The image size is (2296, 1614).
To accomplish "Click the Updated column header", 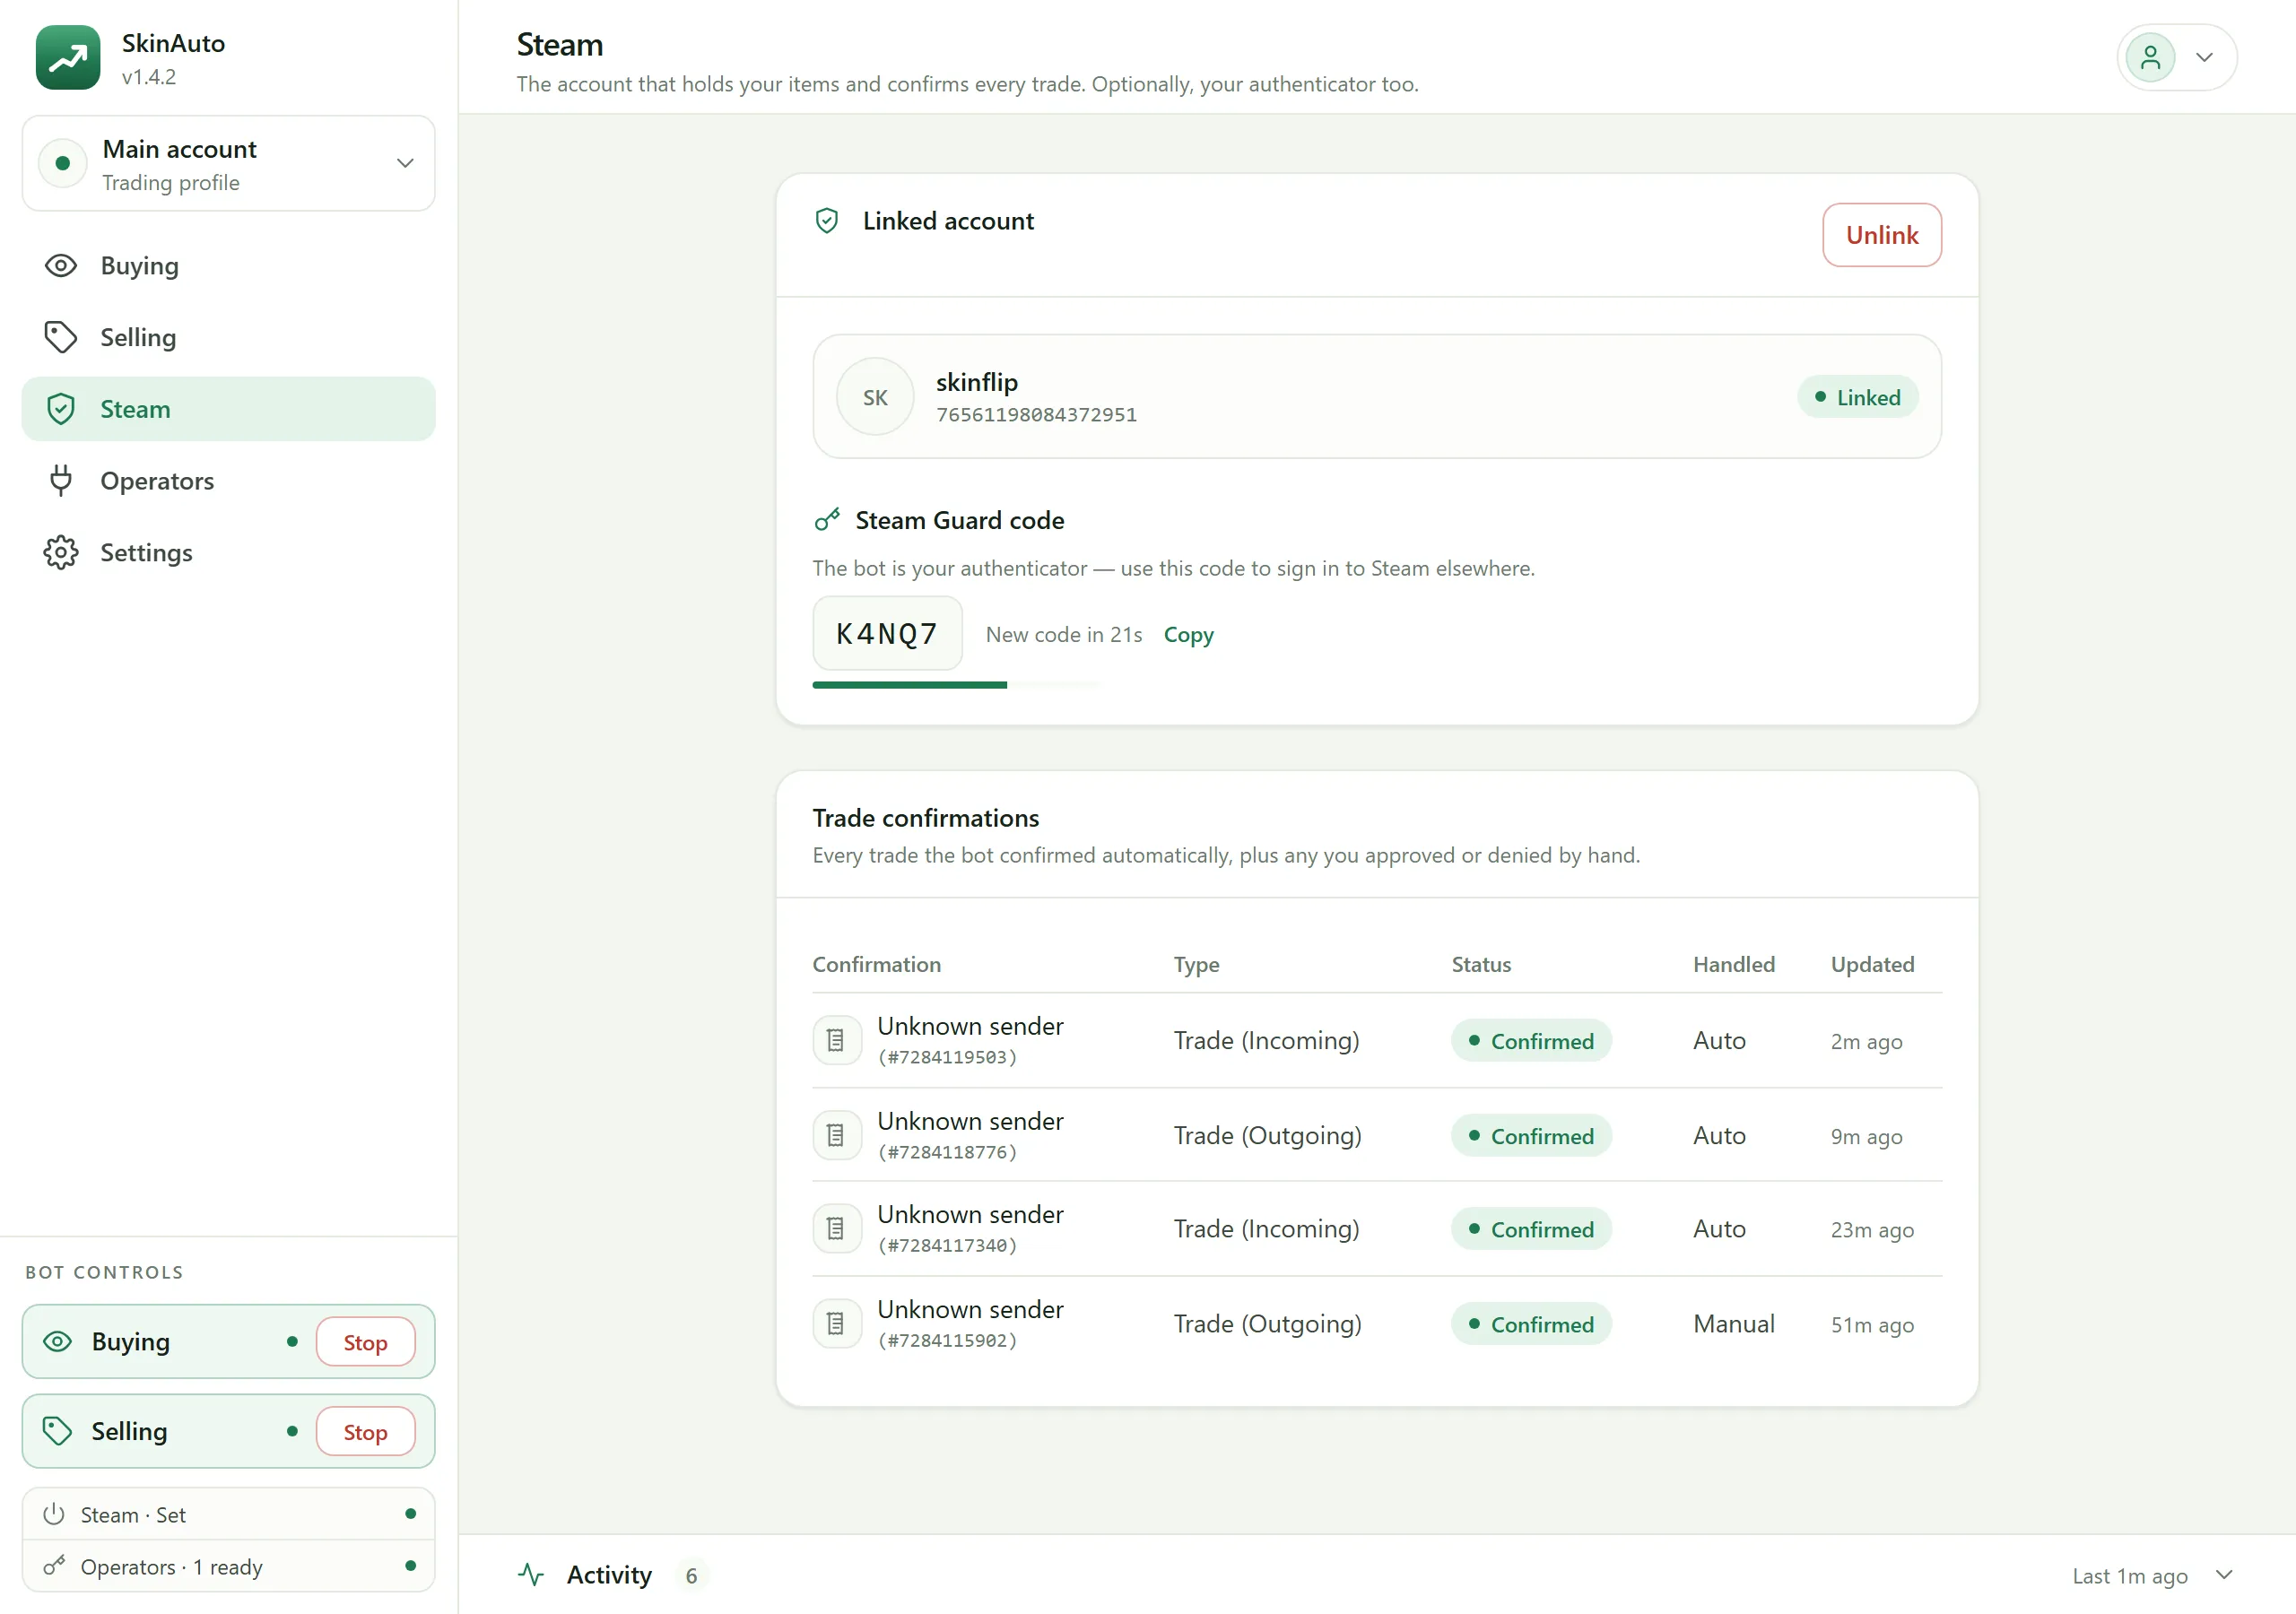I will click(1873, 965).
